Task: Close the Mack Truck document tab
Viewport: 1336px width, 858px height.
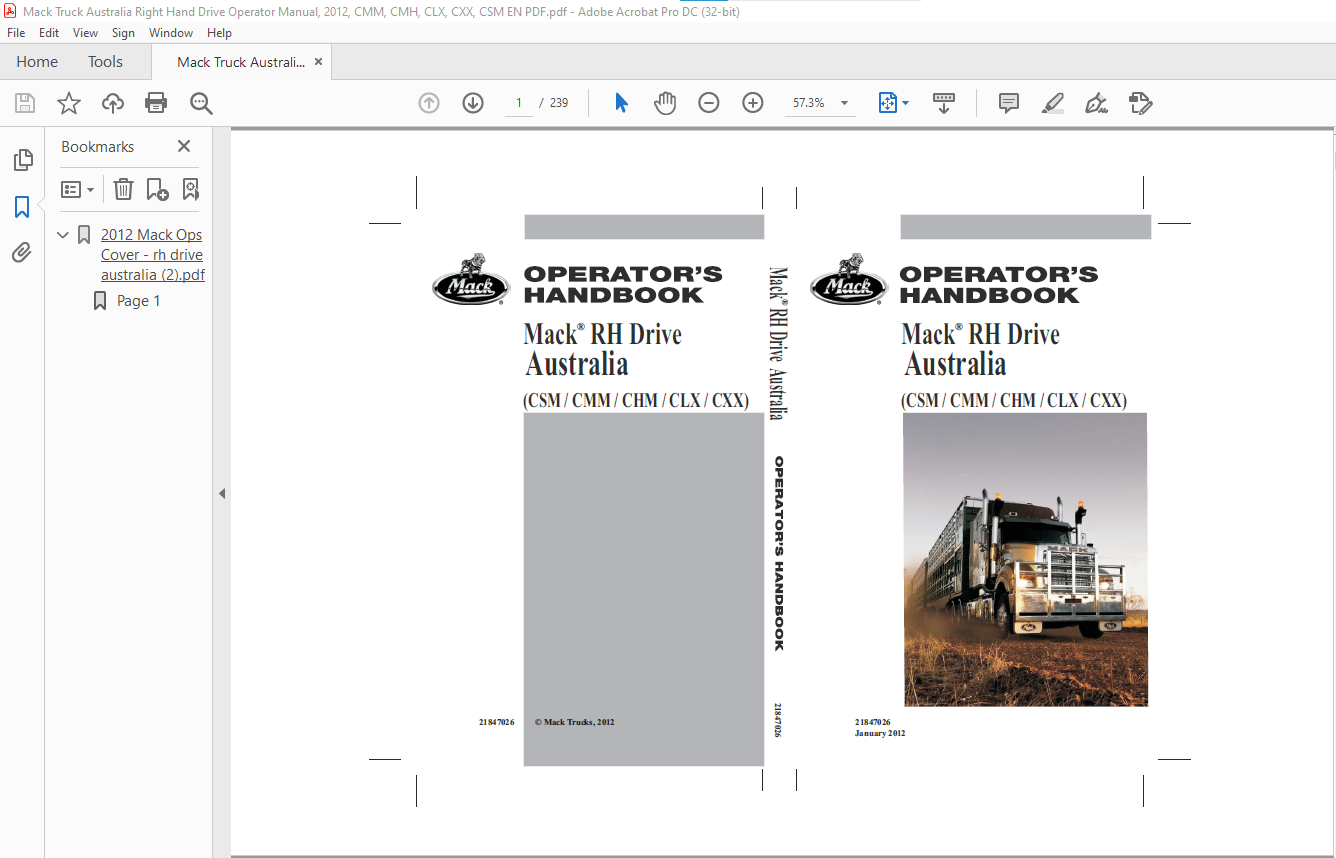Action: click(318, 62)
